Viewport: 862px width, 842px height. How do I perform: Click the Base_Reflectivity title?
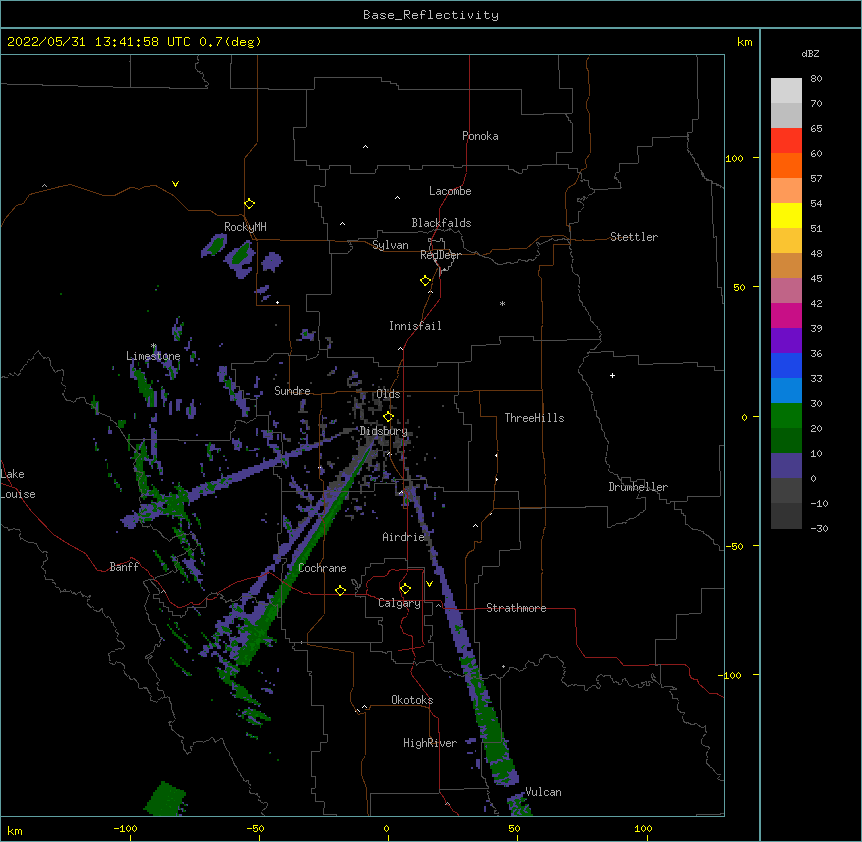click(431, 15)
